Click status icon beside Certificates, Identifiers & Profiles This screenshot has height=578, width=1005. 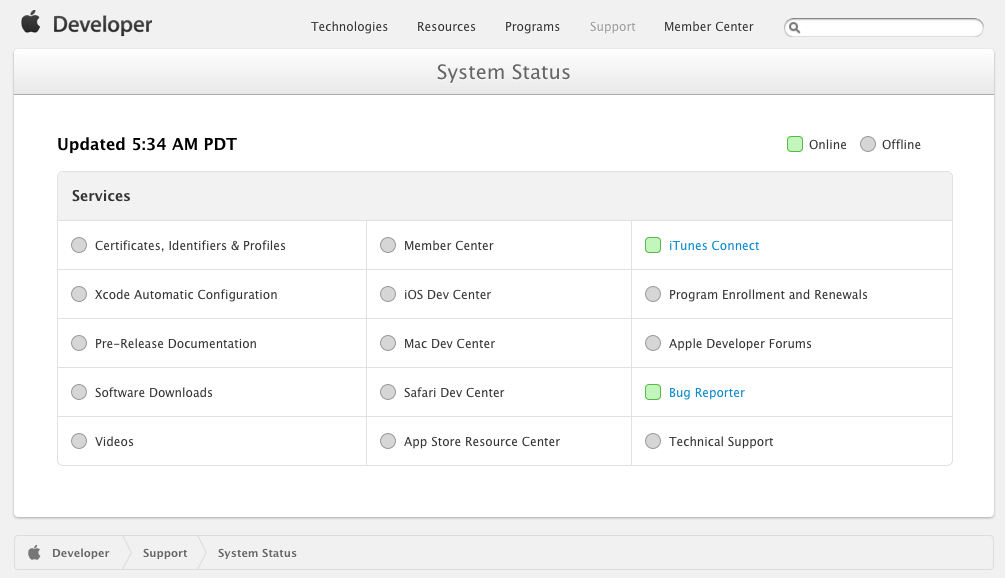(x=79, y=245)
